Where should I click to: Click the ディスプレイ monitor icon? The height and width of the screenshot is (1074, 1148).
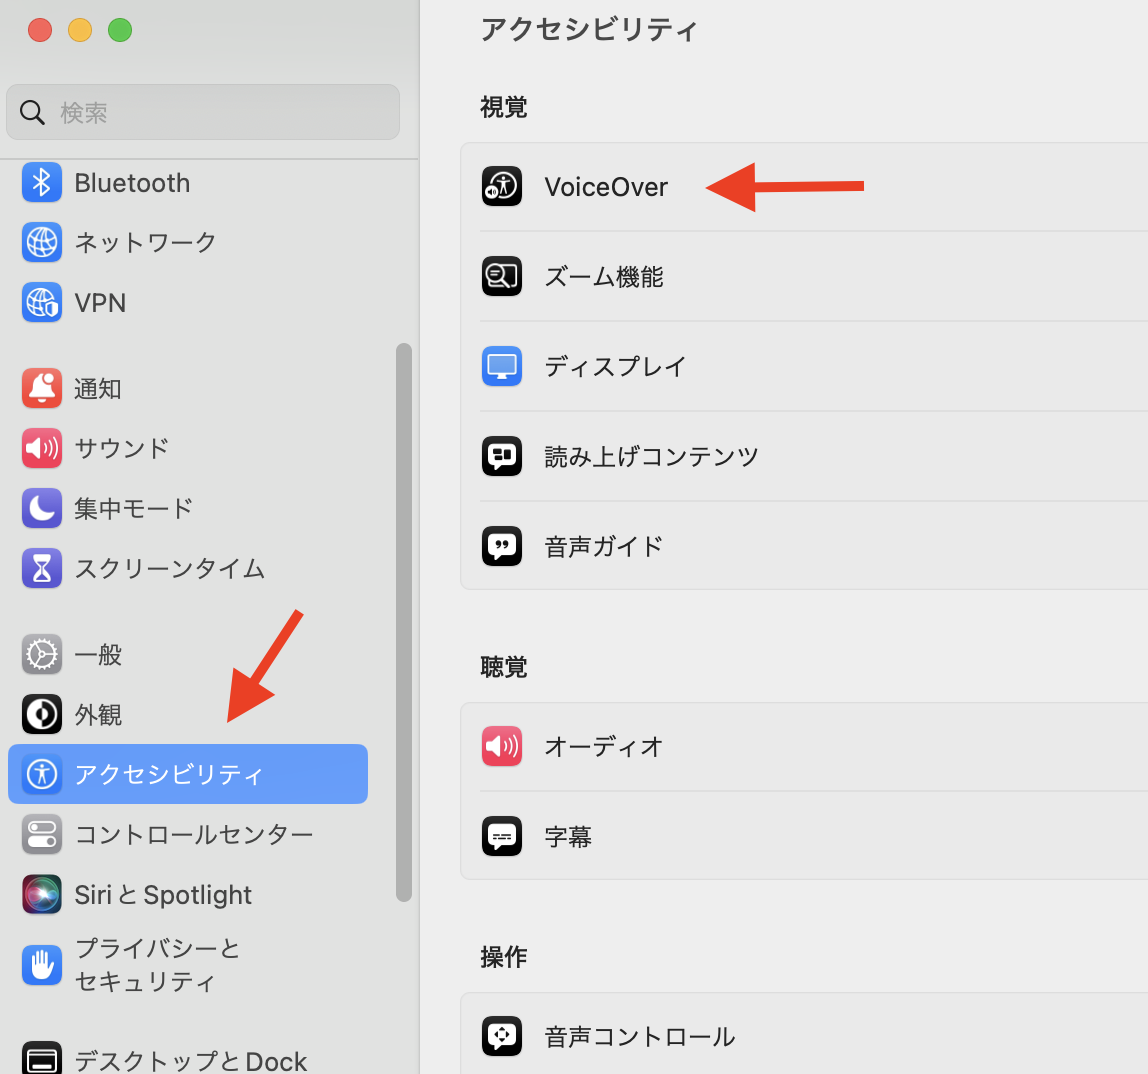[x=502, y=367]
